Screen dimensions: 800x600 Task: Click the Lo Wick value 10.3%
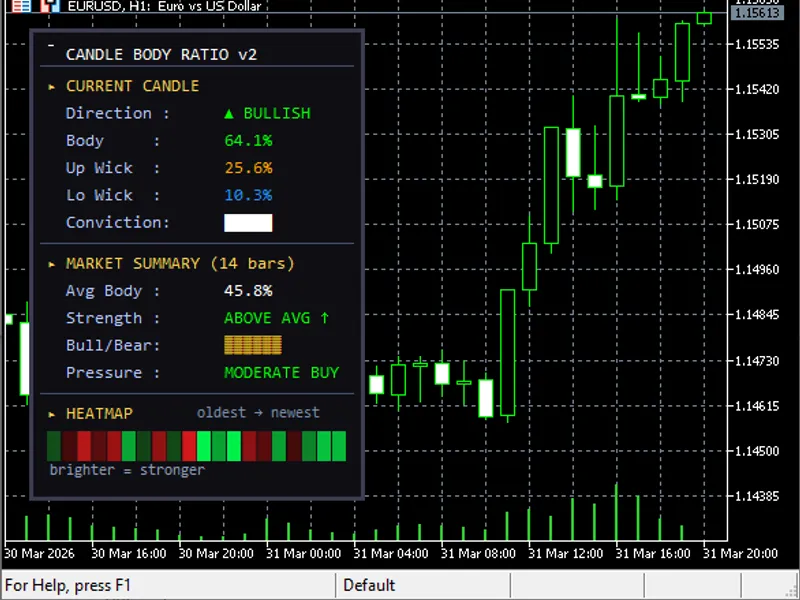click(x=248, y=195)
